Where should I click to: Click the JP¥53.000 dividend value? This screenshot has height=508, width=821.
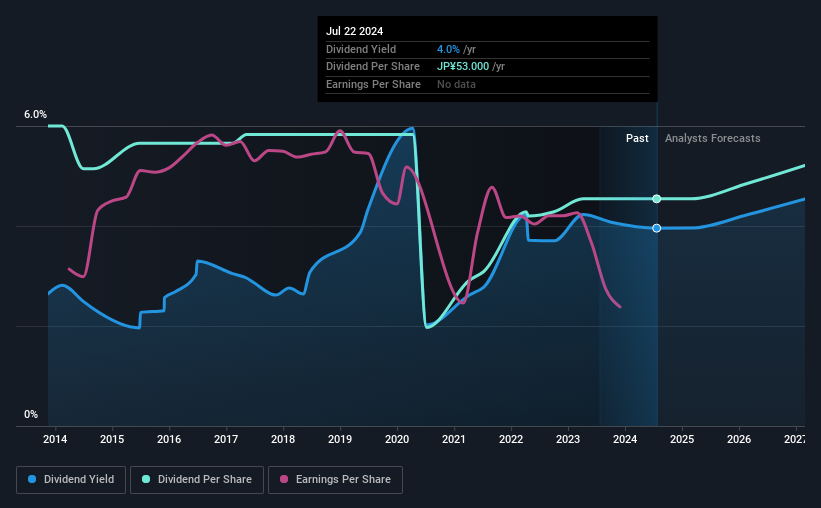tap(463, 67)
